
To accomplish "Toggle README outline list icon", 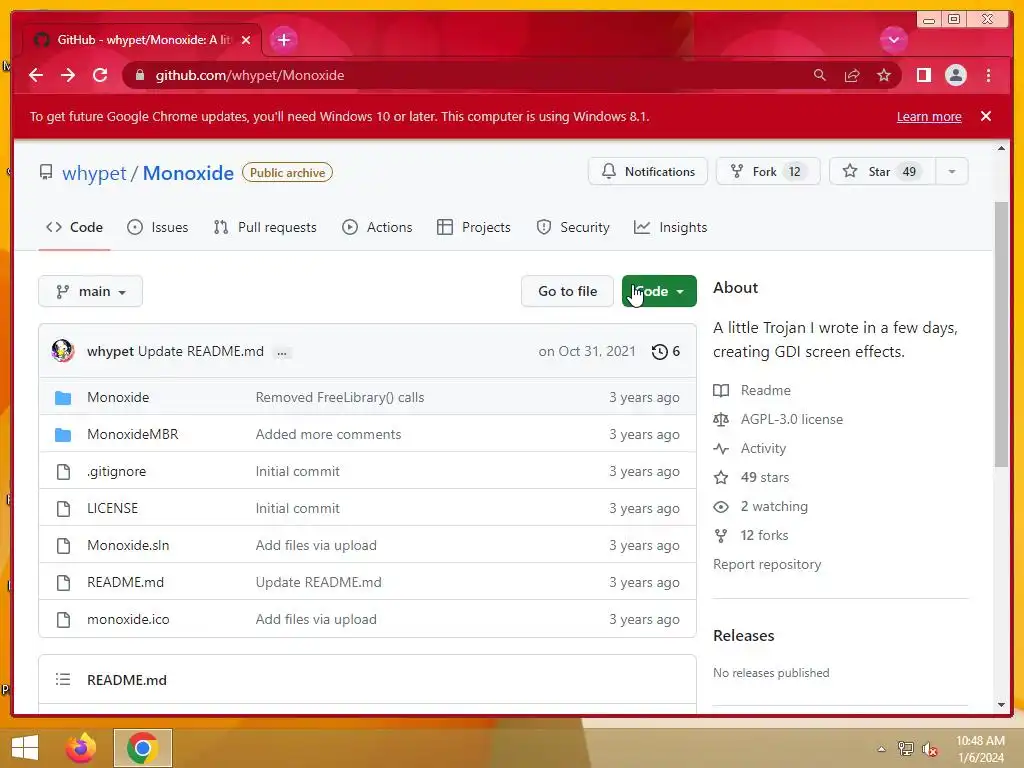I will [x=63, y=679].
